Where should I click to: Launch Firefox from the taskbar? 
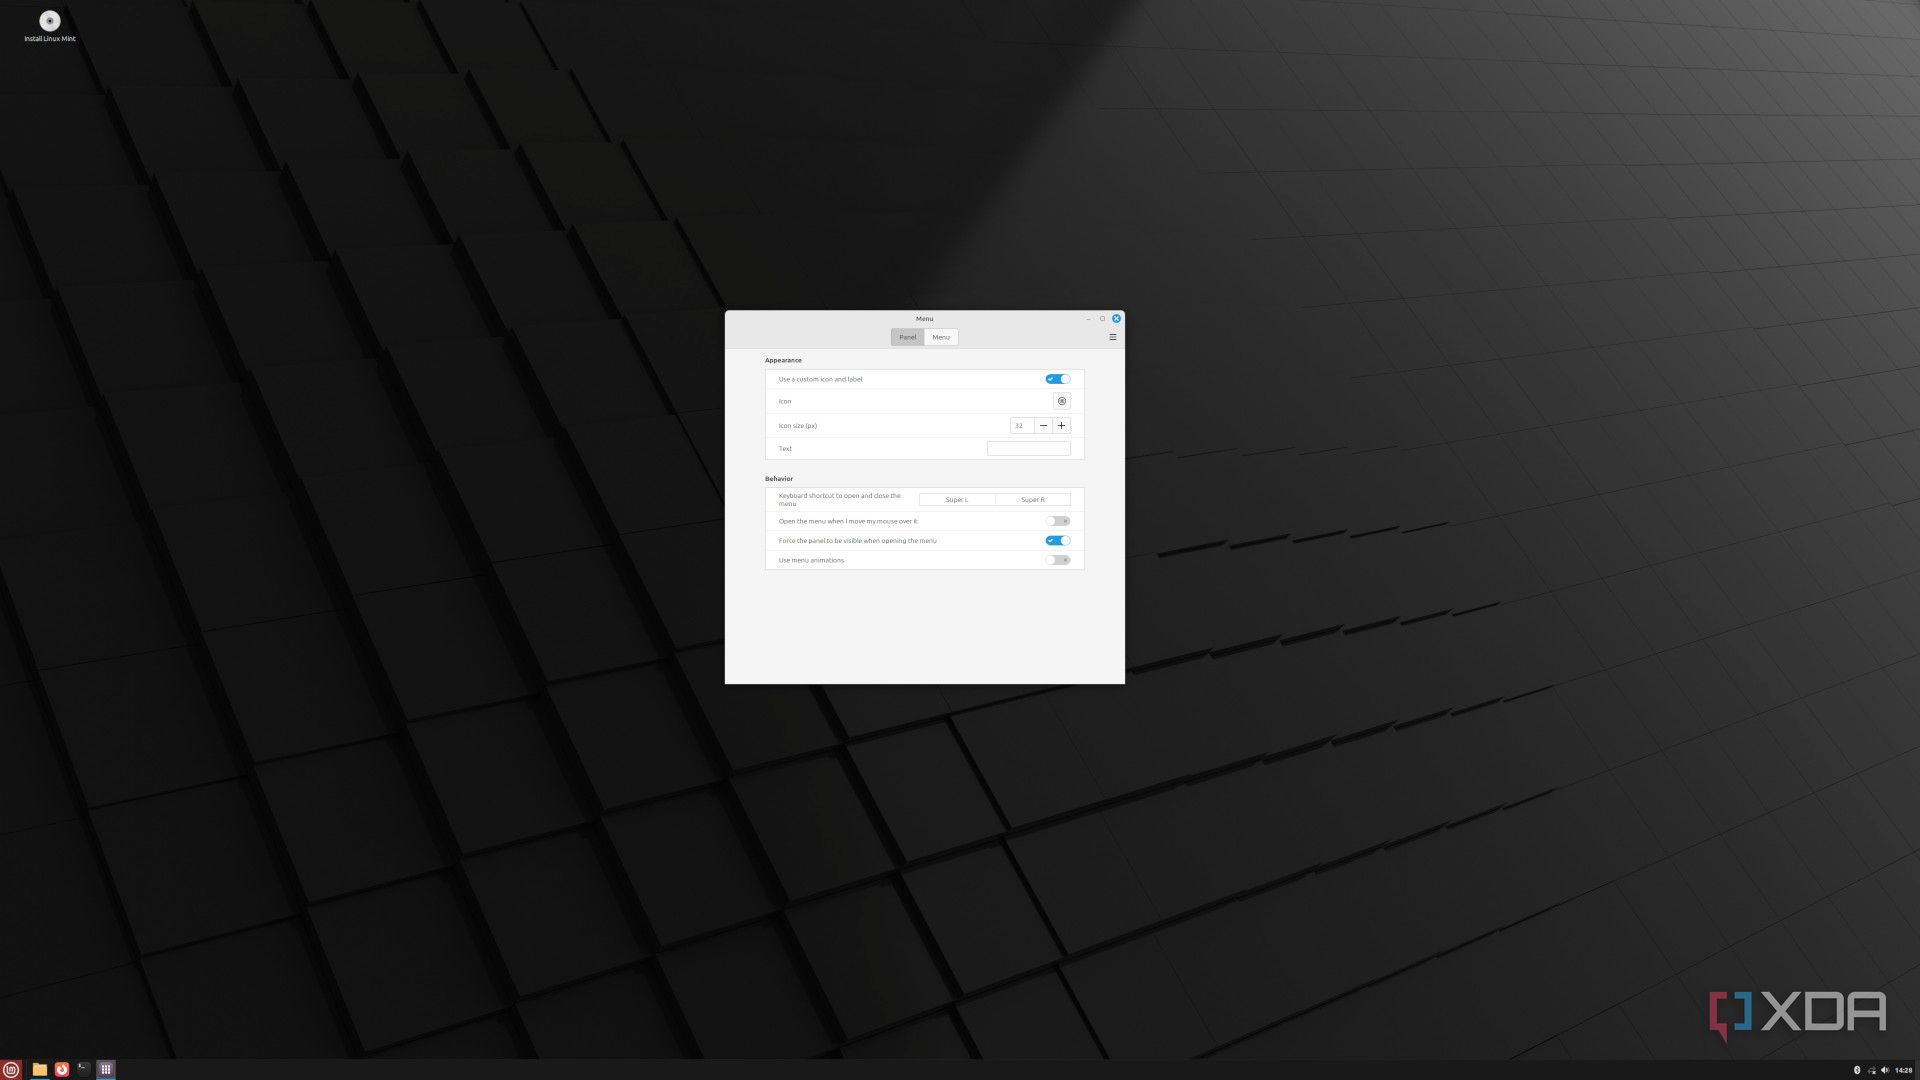click(x=62, y=1069)
